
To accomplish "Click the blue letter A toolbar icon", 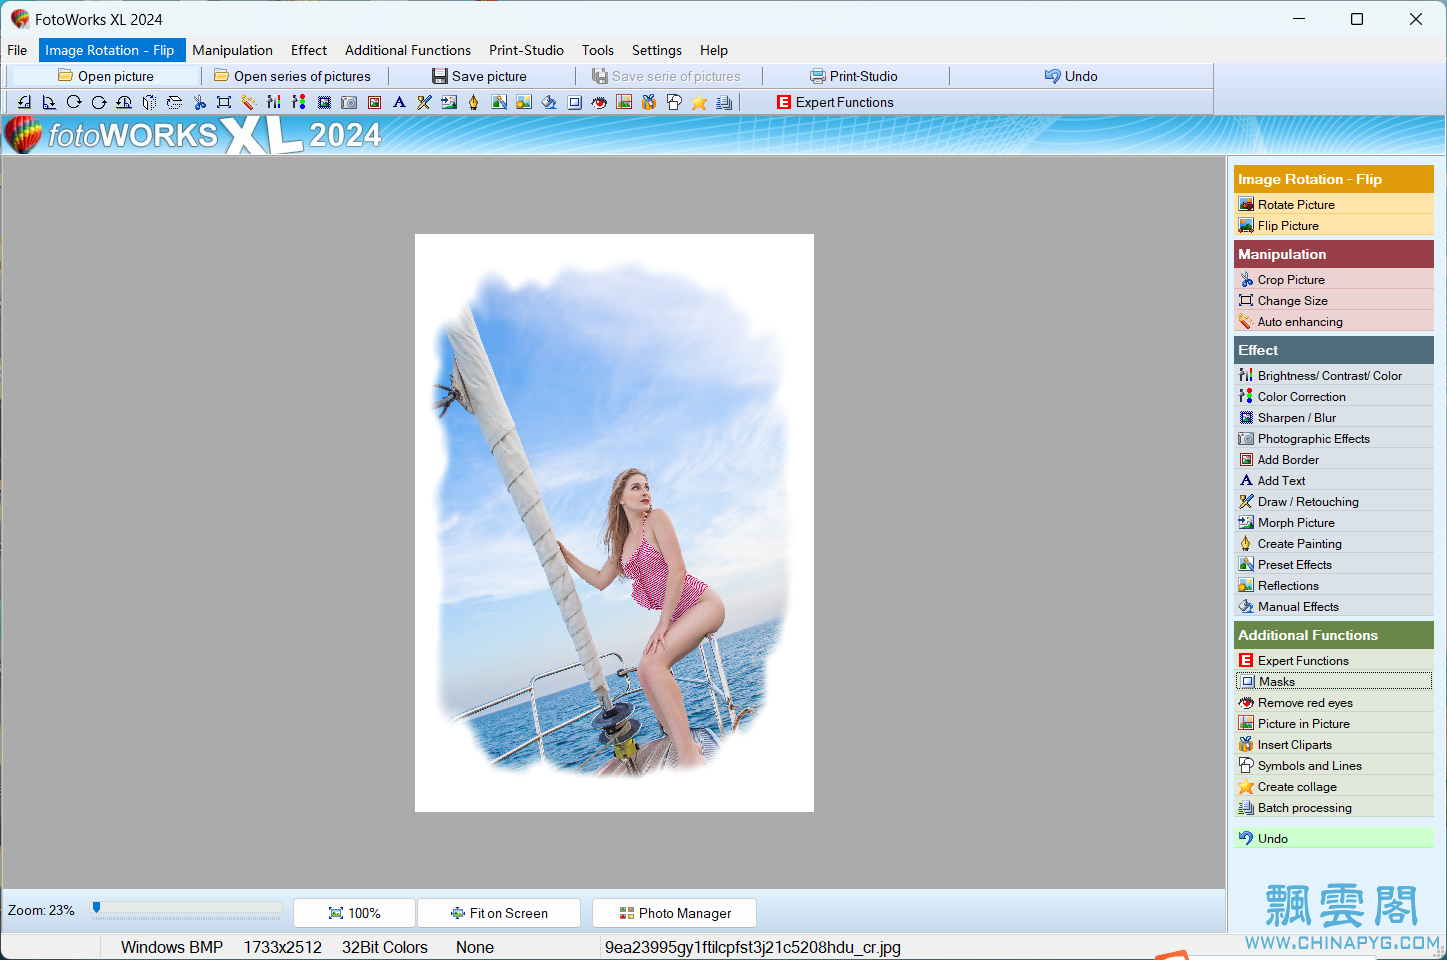I will pos(399,102).
